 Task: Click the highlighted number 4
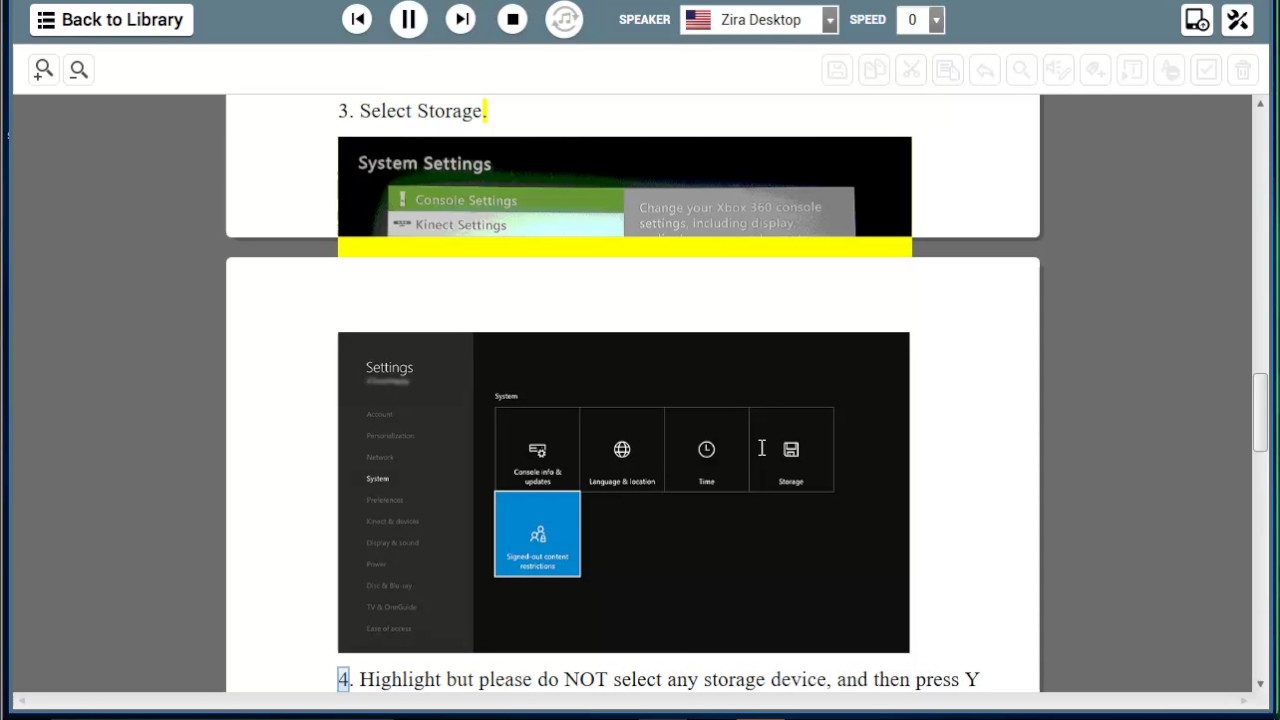343,680
